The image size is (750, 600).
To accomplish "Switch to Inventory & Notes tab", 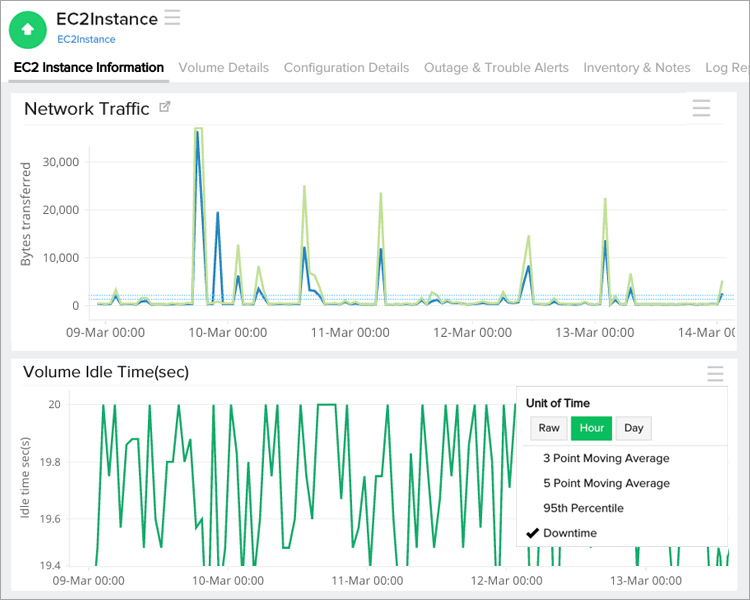I will pyautogui.click(x=637, y=67).
